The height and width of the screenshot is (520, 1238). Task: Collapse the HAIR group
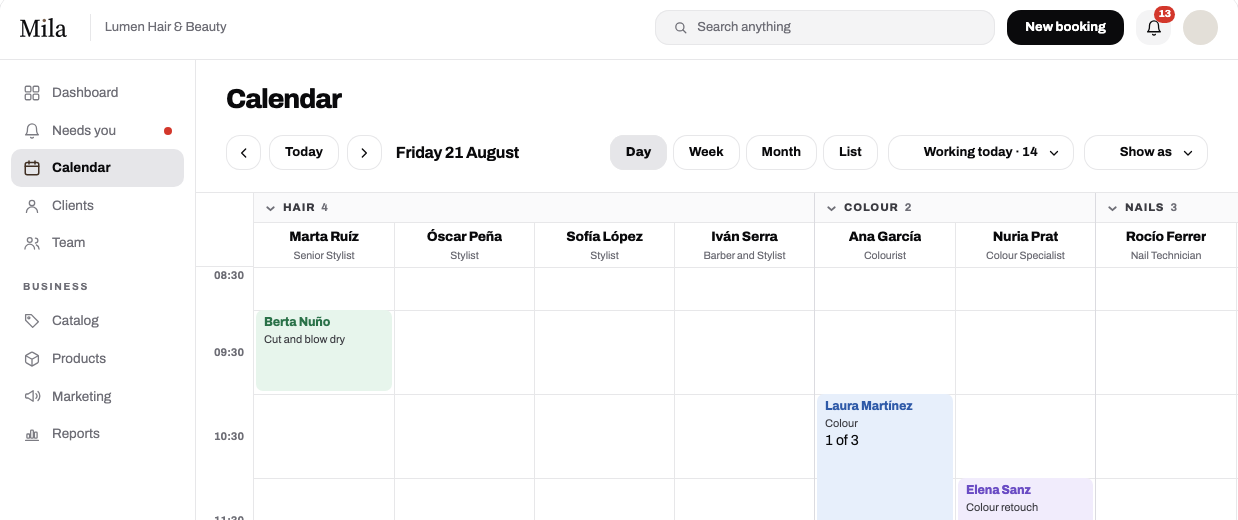[270, 208]
